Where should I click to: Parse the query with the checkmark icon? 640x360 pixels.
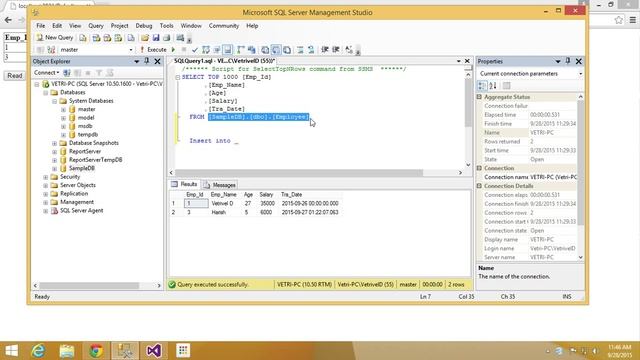coord(195,50)
